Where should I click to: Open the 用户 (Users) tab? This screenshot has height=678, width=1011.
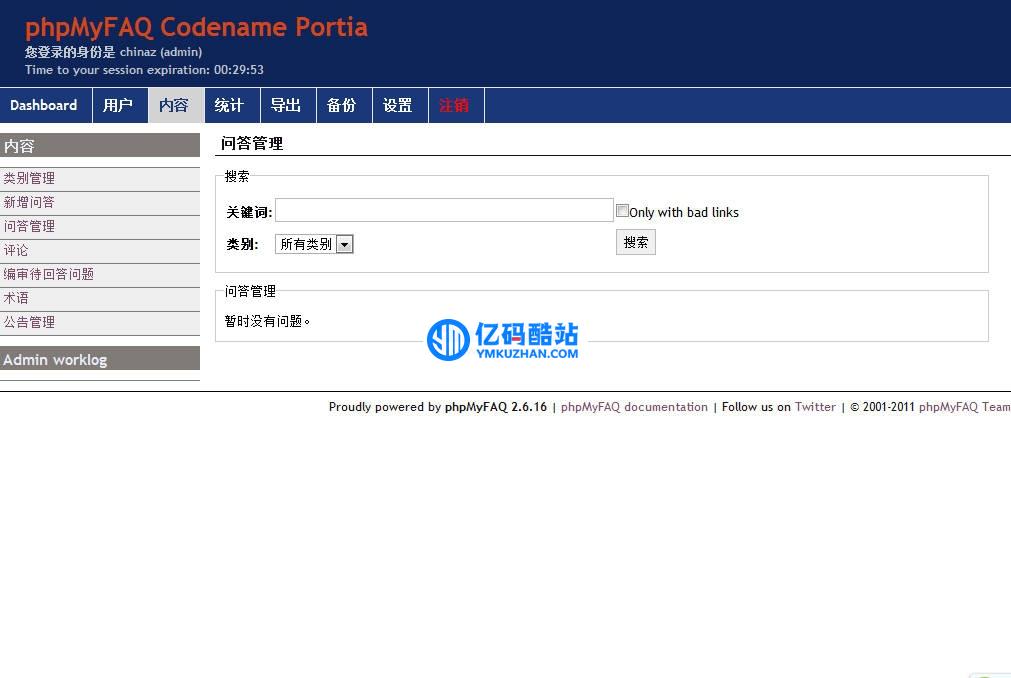point(120,105)
